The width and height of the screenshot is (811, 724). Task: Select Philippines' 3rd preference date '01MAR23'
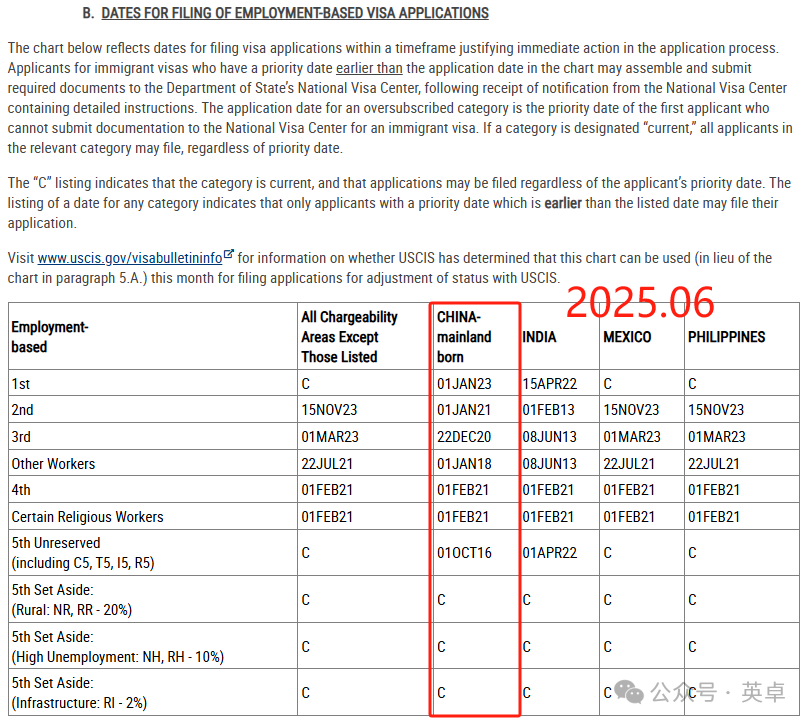[717, 437]
